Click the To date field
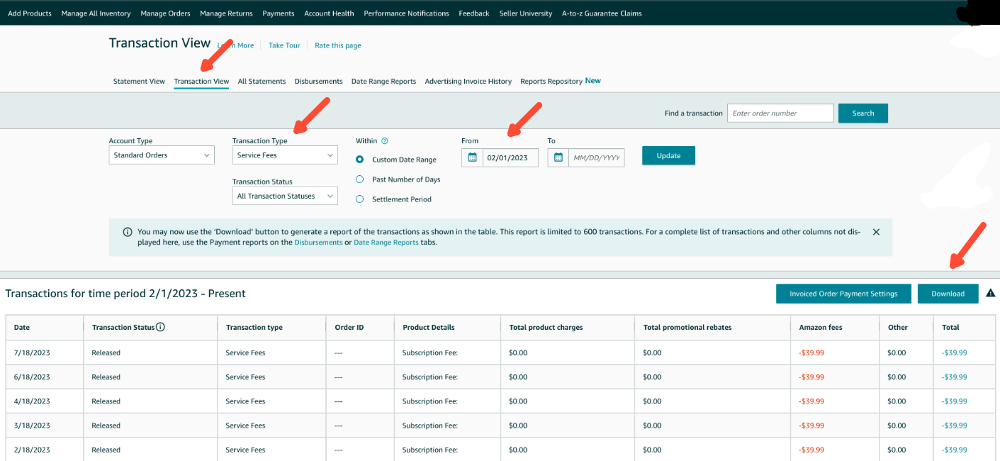Image resolution: width=1000 pixels, height=461 pixels. pyautogui.click(x=596, y=157)
